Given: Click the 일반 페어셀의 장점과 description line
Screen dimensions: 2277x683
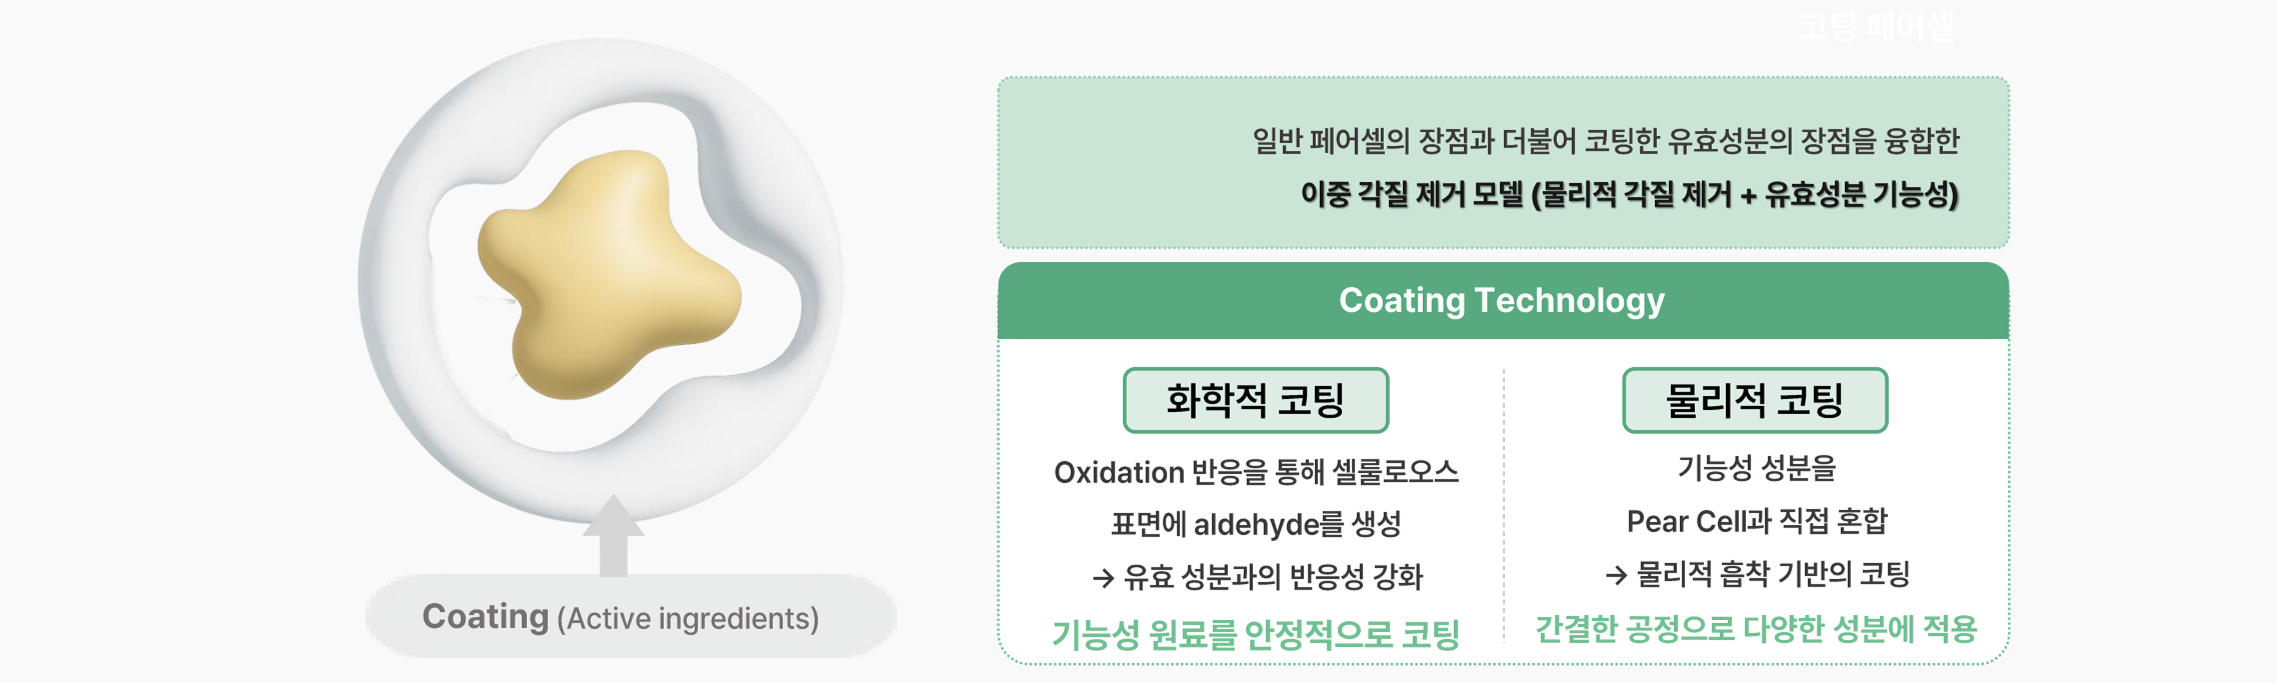Looking at the screenshot, I should click(x=1605, y=141).
